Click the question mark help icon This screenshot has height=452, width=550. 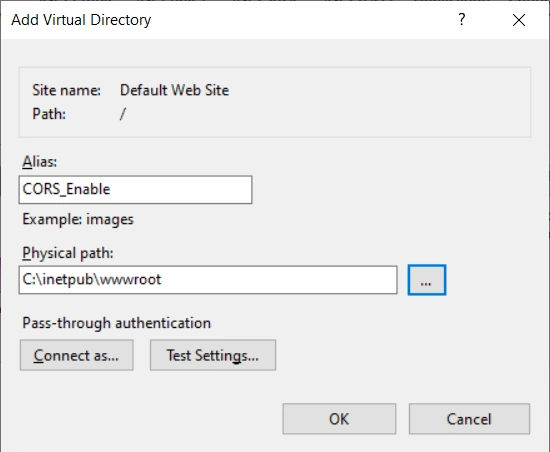tap(462, 20)
